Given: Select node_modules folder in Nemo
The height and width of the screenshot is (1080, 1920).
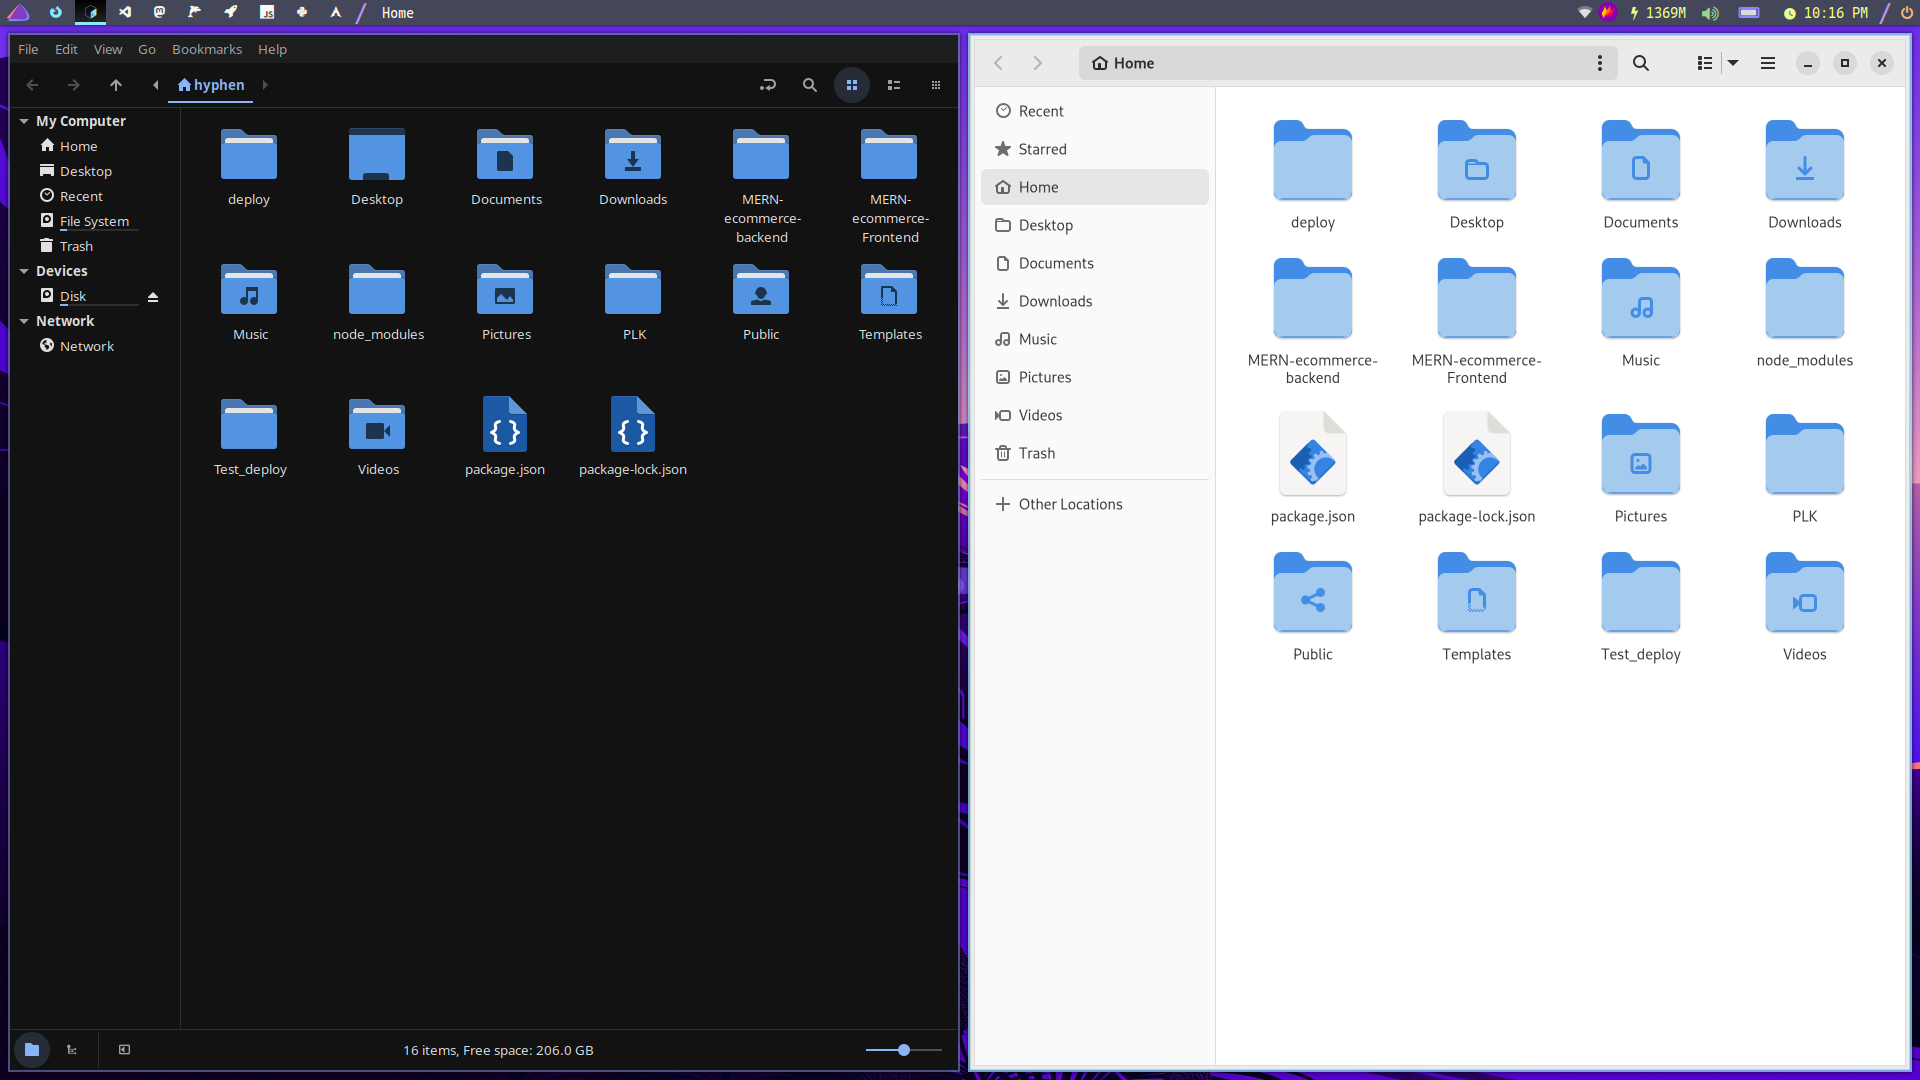Looking at the screenshot, I should point(378,302).
